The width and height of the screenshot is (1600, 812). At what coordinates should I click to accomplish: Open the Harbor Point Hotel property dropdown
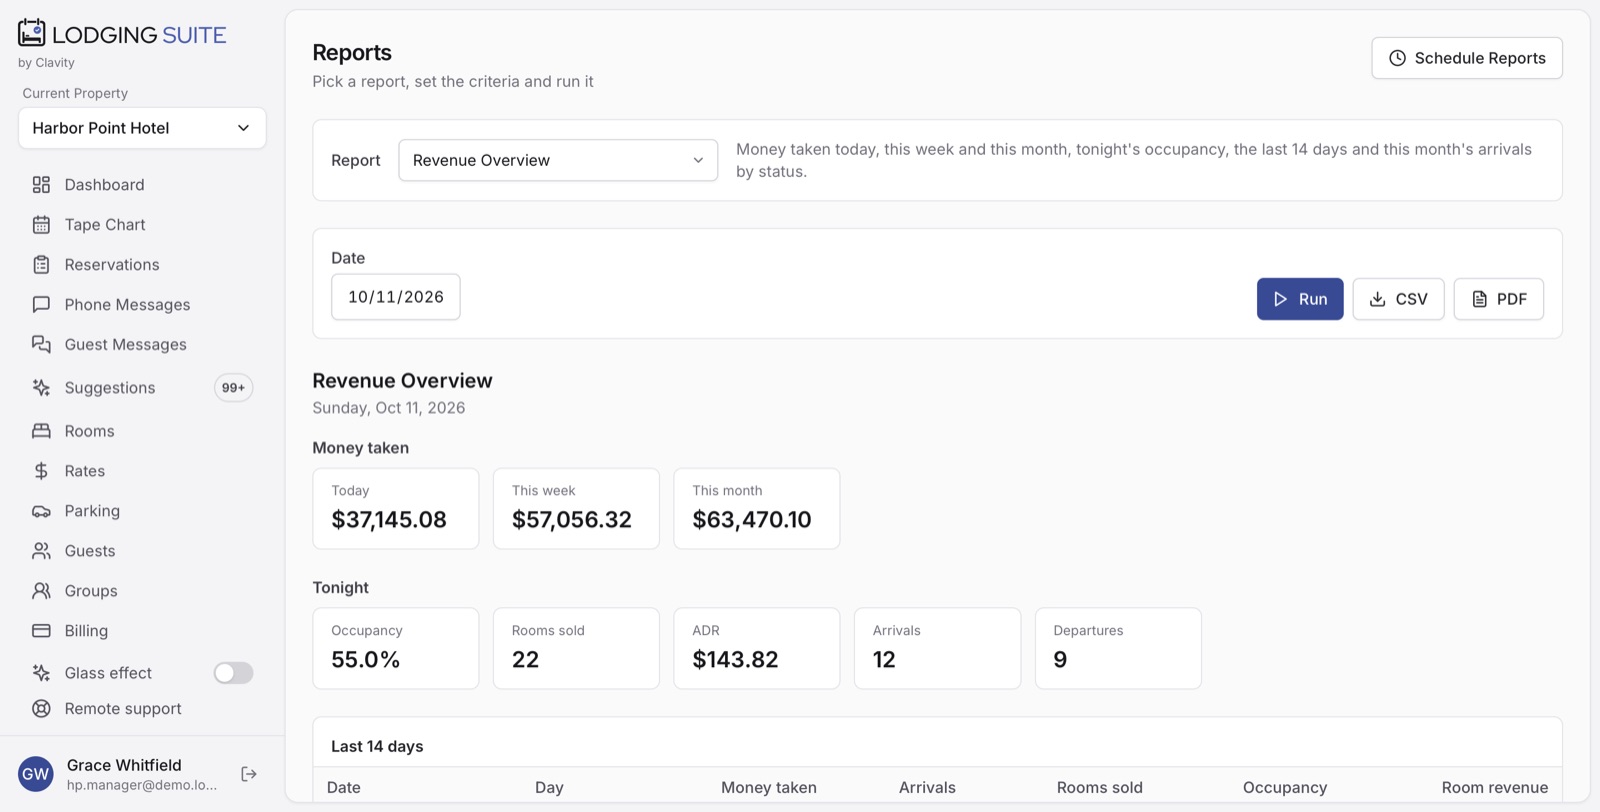[142, 128]
